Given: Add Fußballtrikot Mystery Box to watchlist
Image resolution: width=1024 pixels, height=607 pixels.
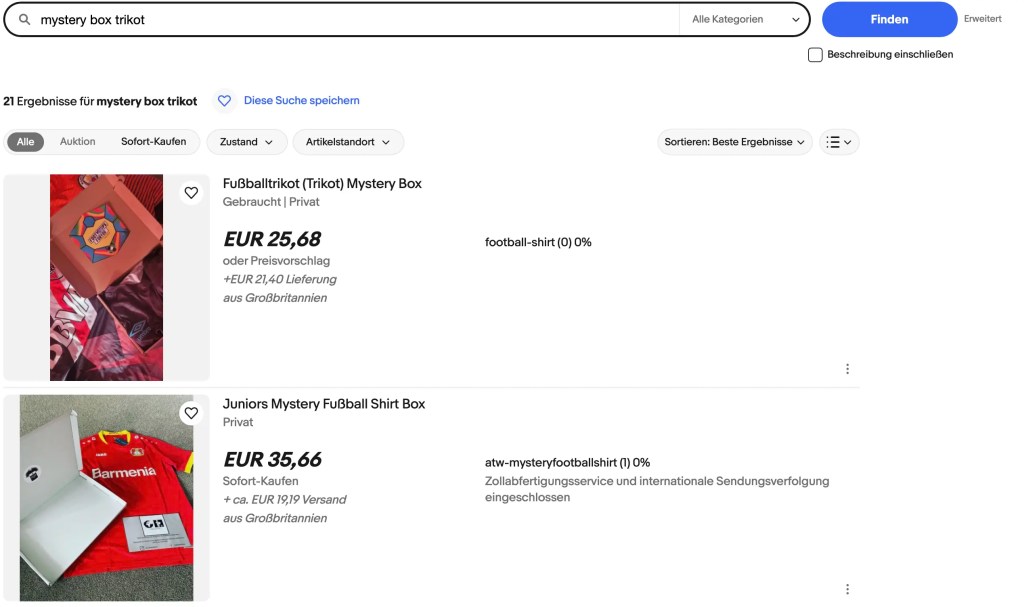Looking at the screenshot, I should 191,193.
